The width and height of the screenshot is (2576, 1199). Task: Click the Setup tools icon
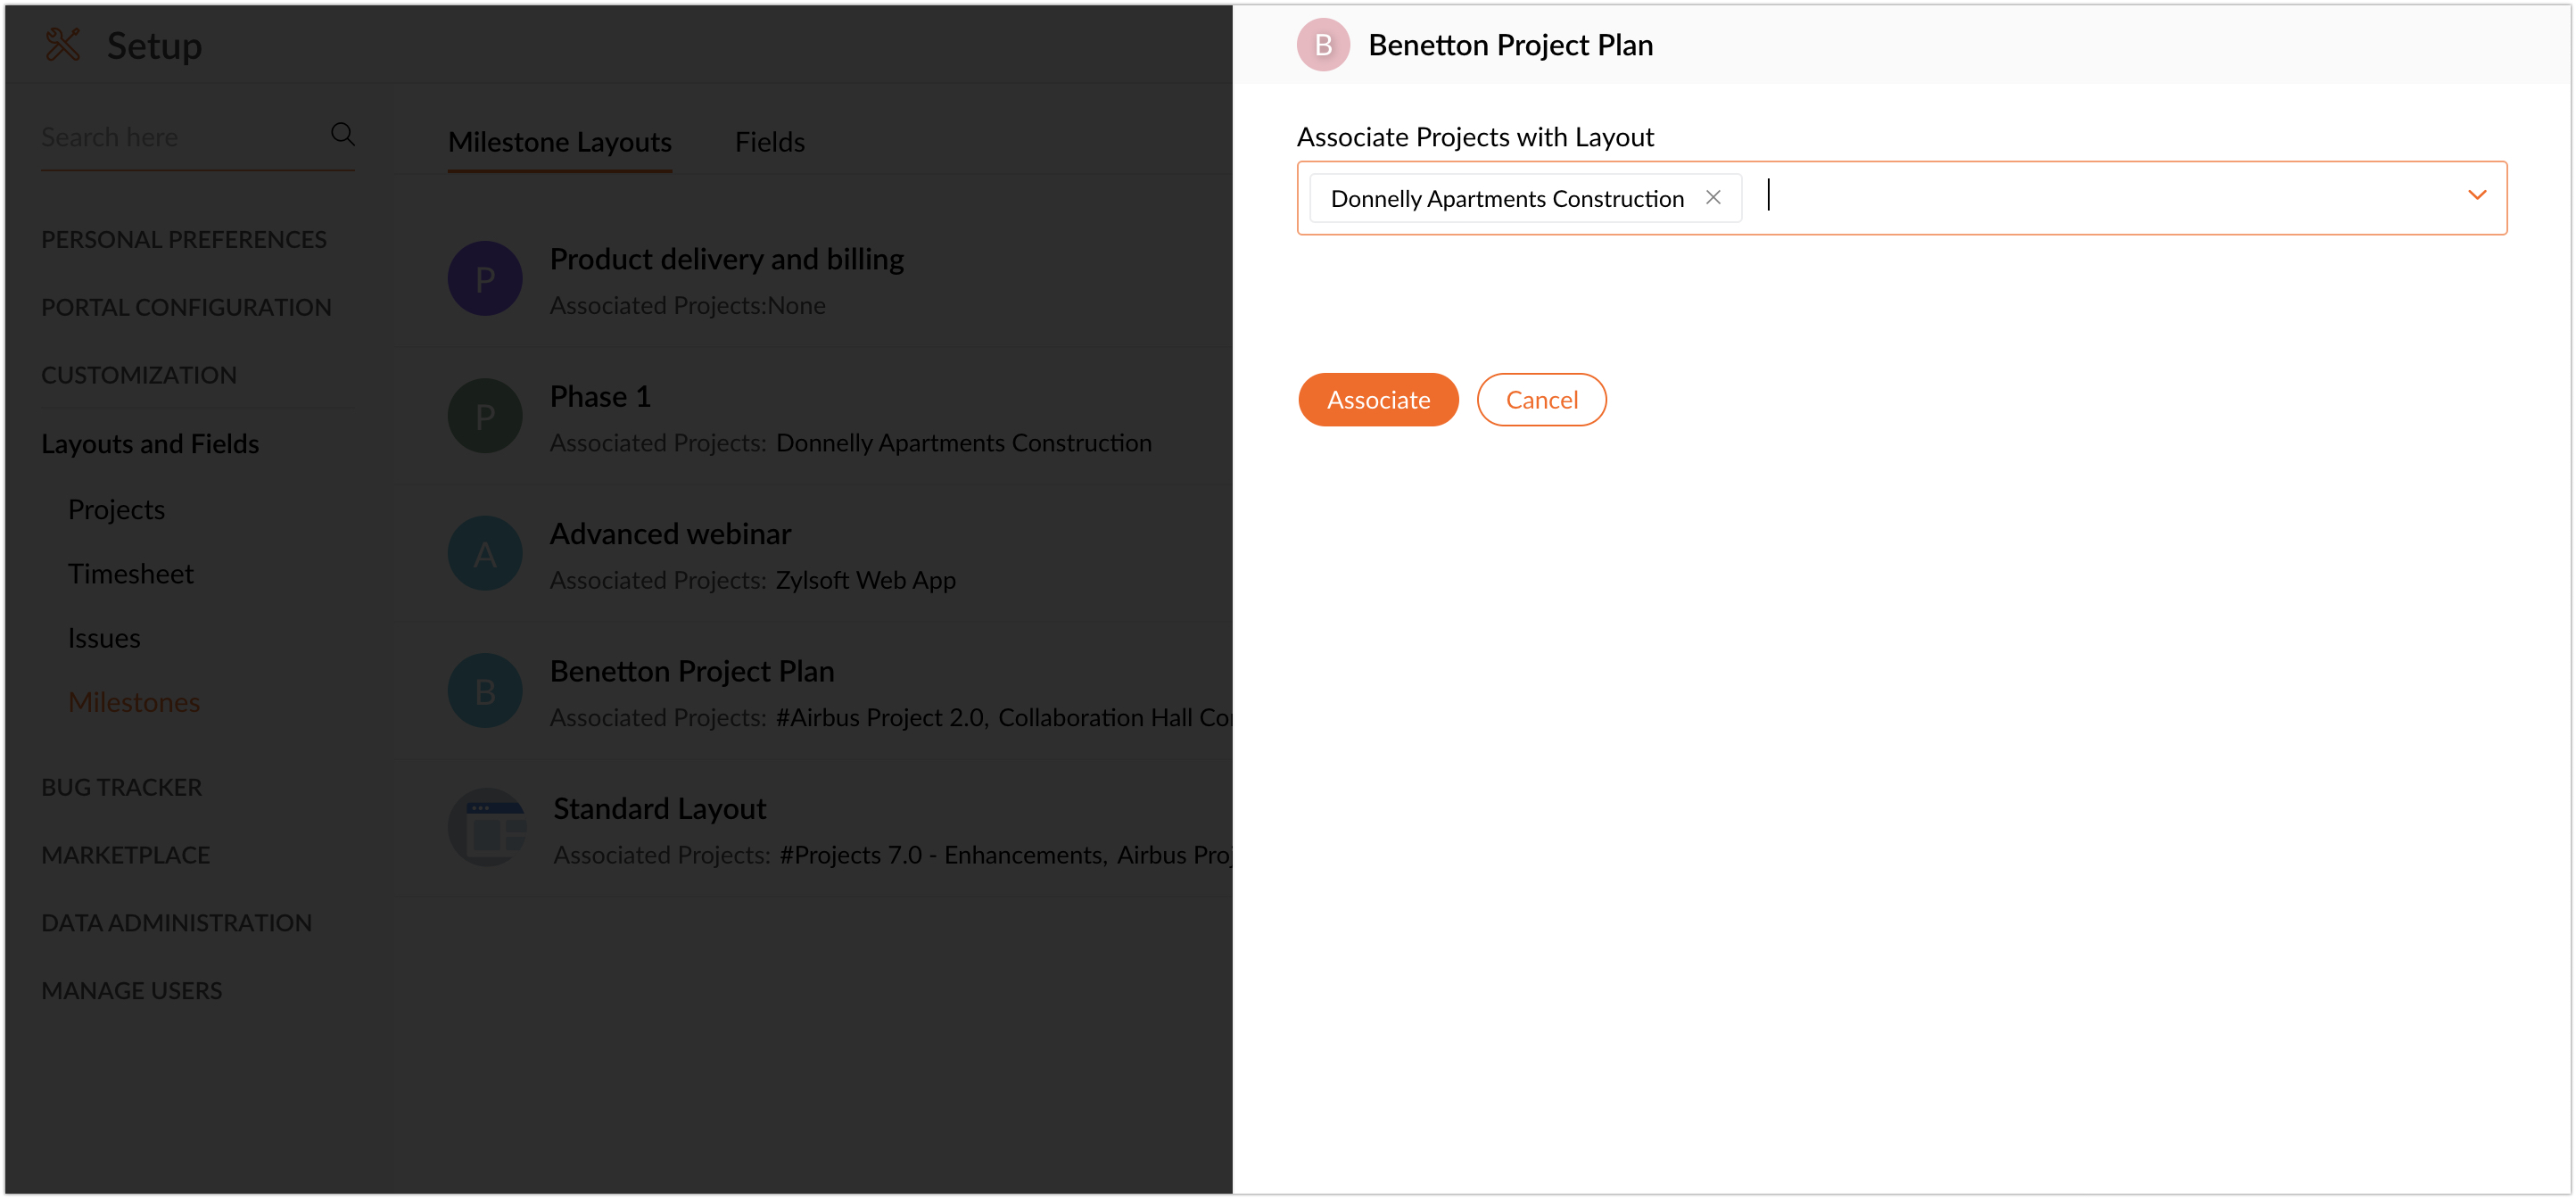point(62,44)
